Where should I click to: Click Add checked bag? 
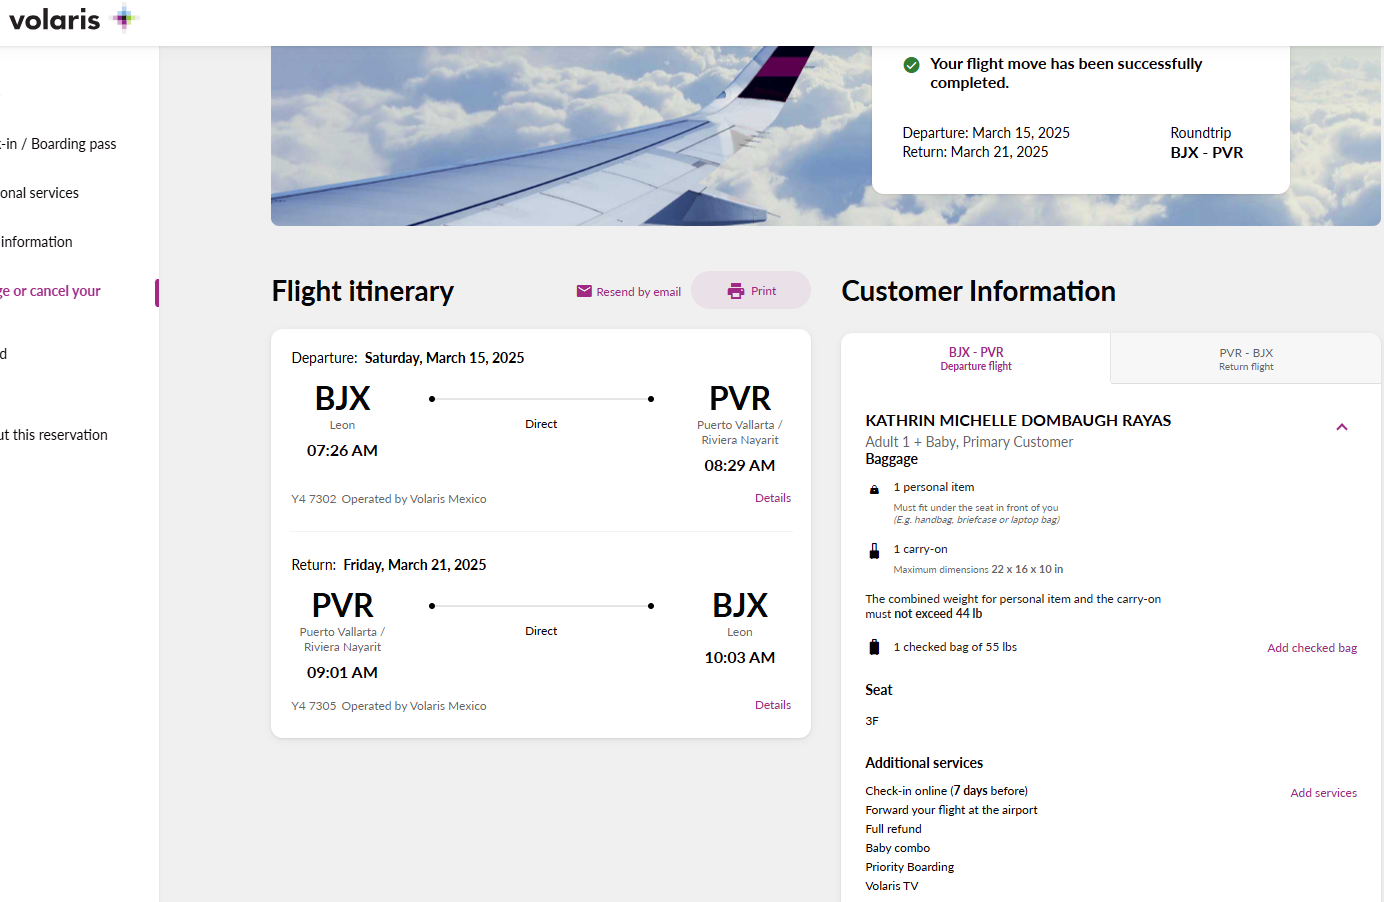pyautogui.click(x=1311, y=647)
